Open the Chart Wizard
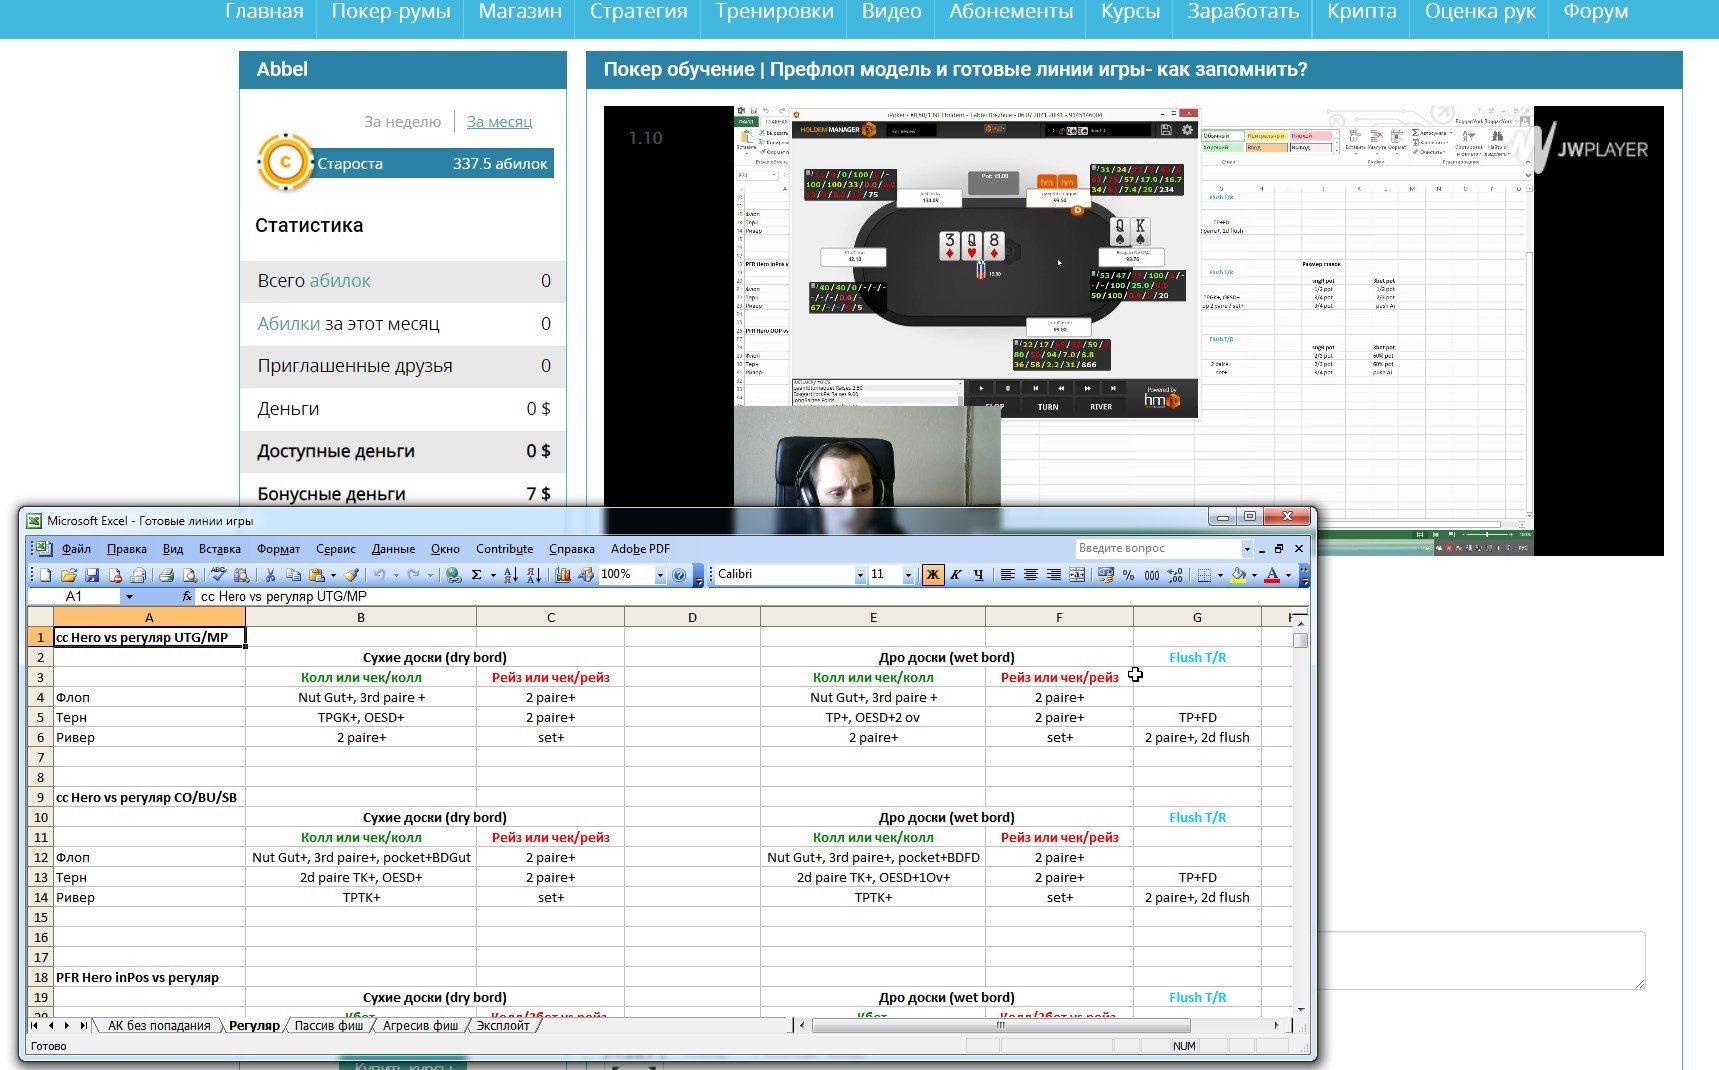 pyautogui.click(x=563, y=575)
